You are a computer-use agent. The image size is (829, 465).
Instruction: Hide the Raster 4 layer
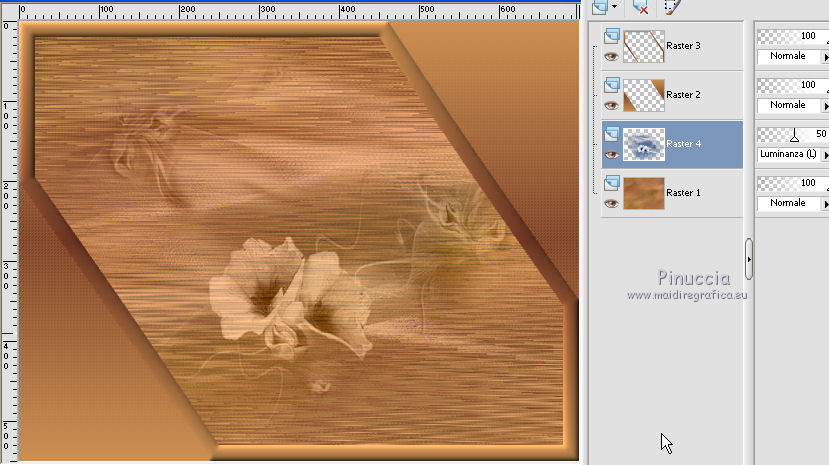pos(611,154)
